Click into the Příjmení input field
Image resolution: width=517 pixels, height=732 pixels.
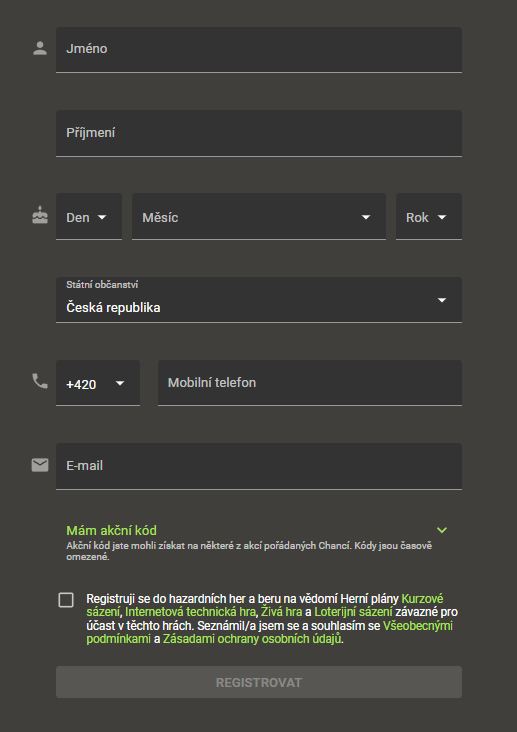pos(259,133)
